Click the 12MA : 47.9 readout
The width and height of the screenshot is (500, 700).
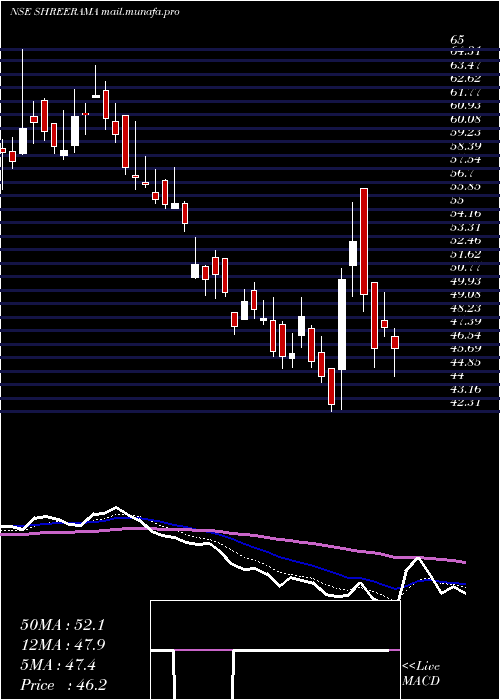[x=62, y=645]
